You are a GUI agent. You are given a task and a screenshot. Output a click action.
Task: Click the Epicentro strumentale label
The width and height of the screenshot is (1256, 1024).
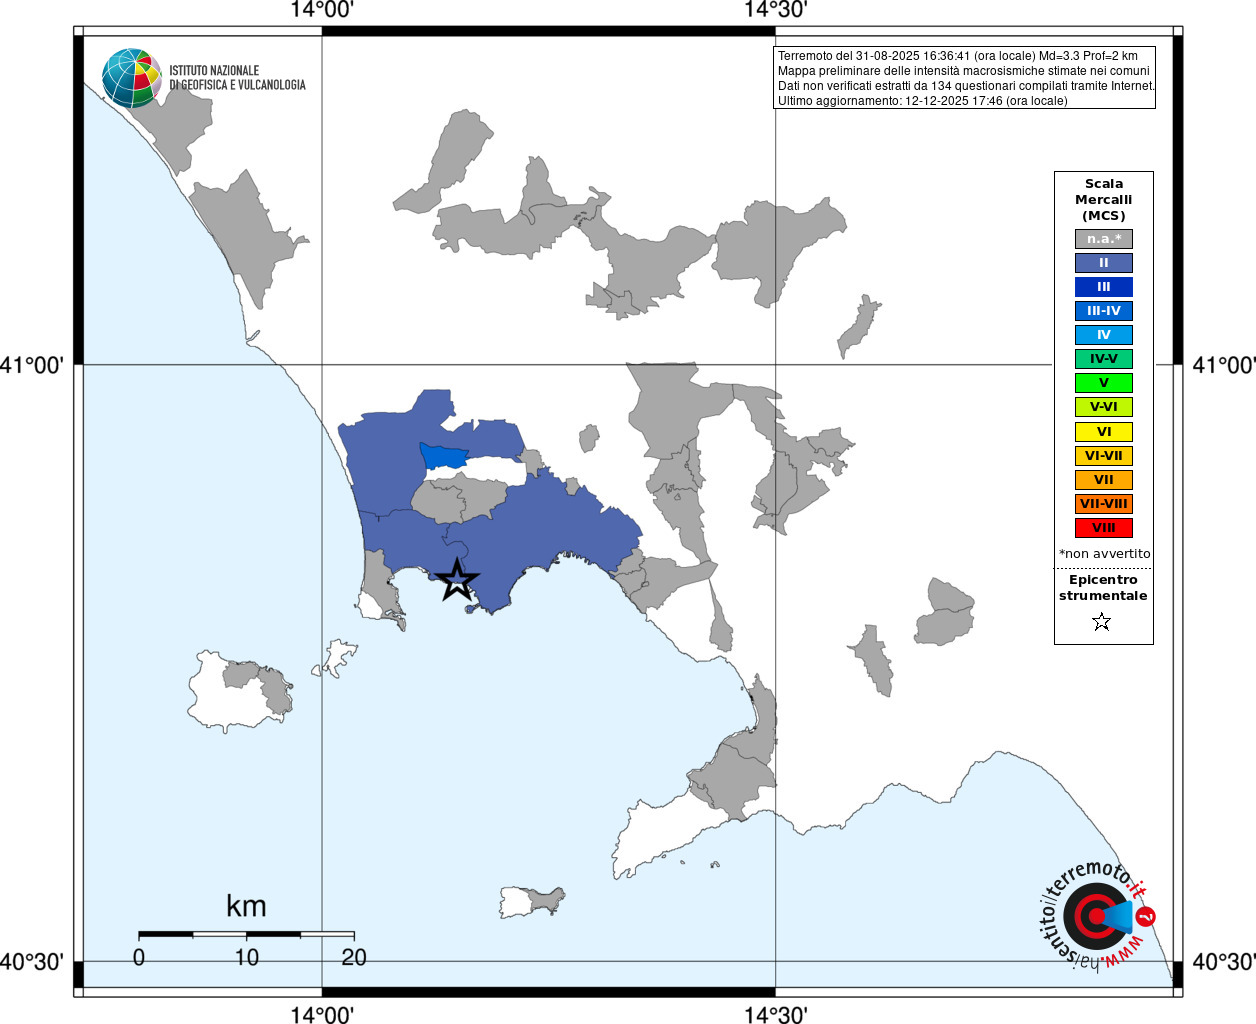(x=1103, y=588)
